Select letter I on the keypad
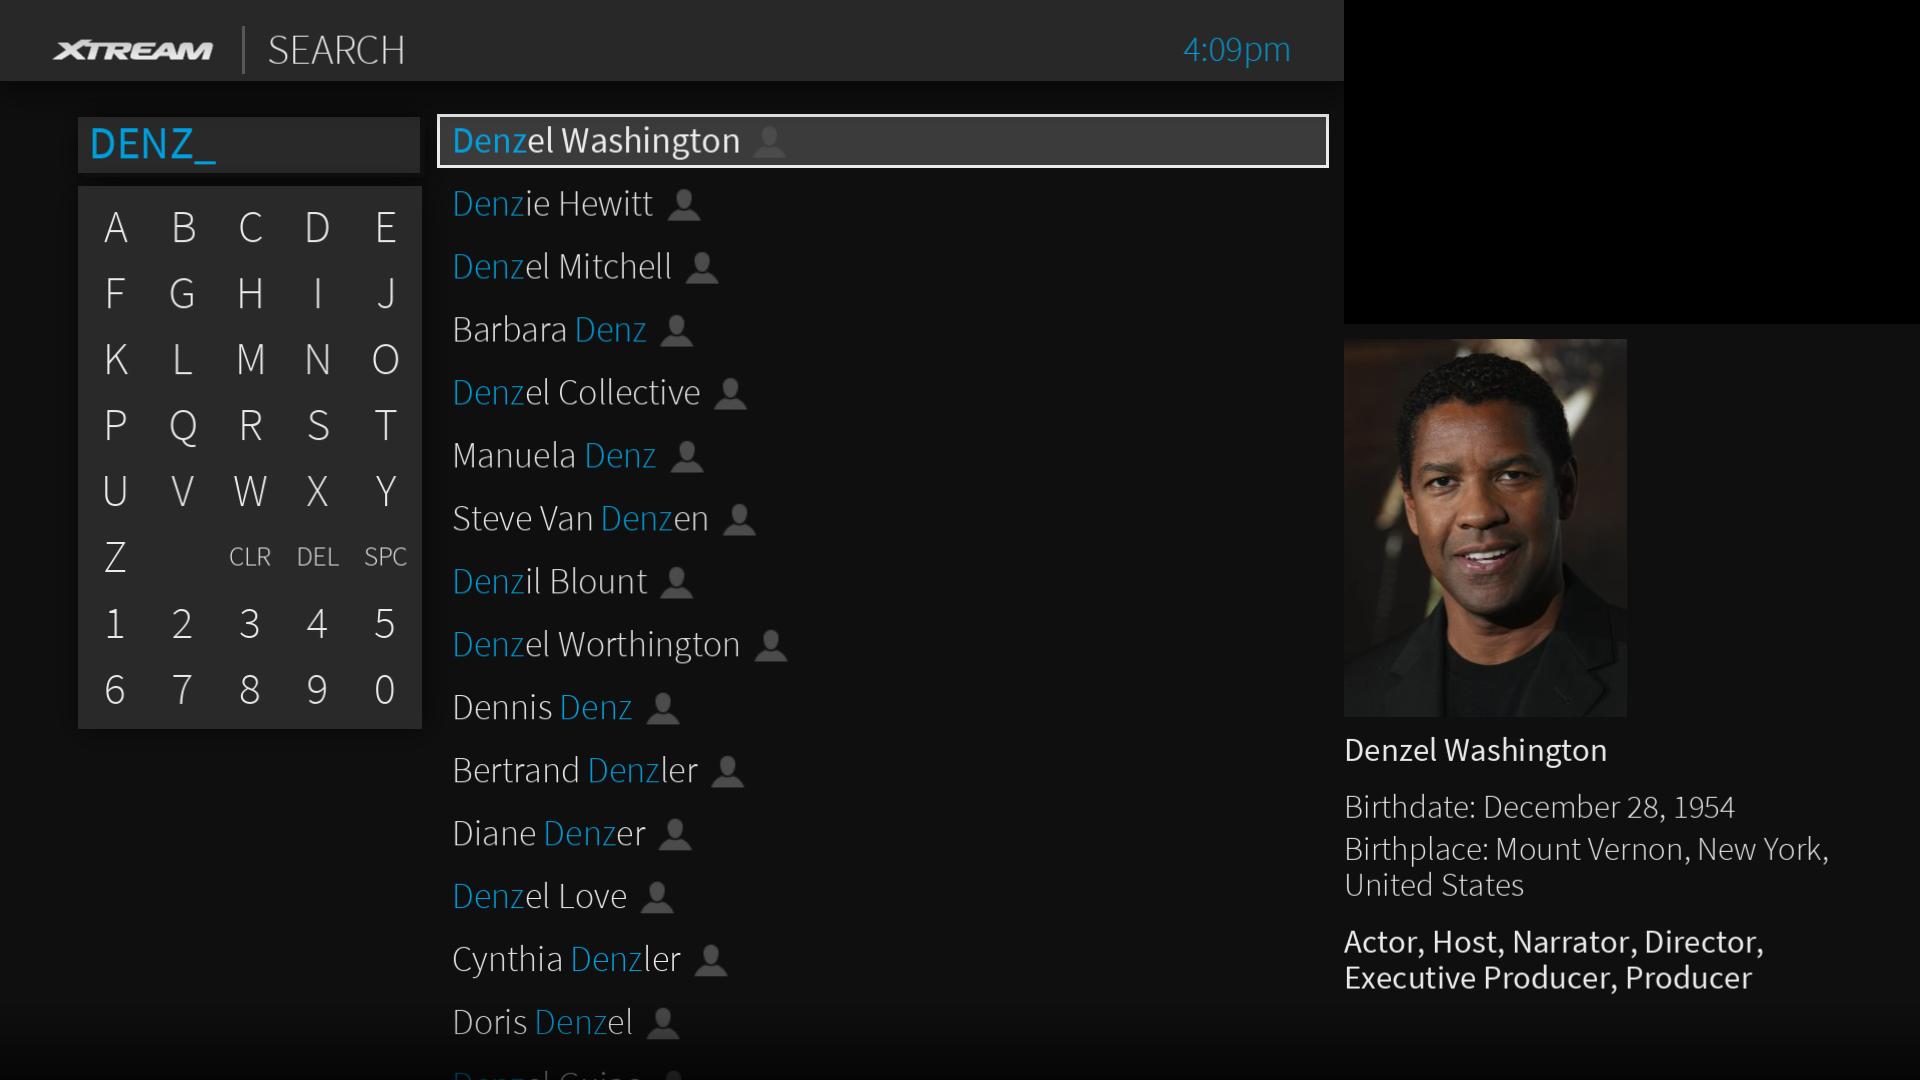Viewport: 1920px width, 1080px height. [x=318, y=294]
